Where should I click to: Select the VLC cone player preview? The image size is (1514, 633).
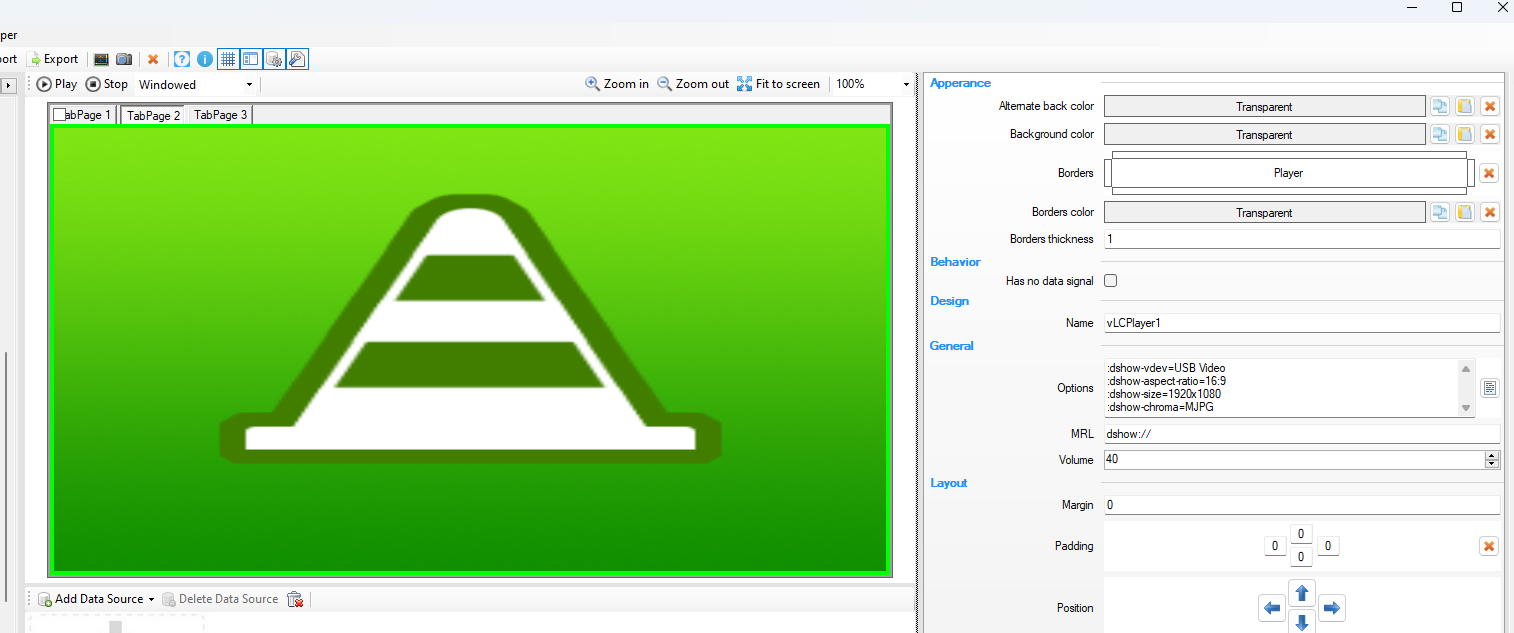pos(470,349)
